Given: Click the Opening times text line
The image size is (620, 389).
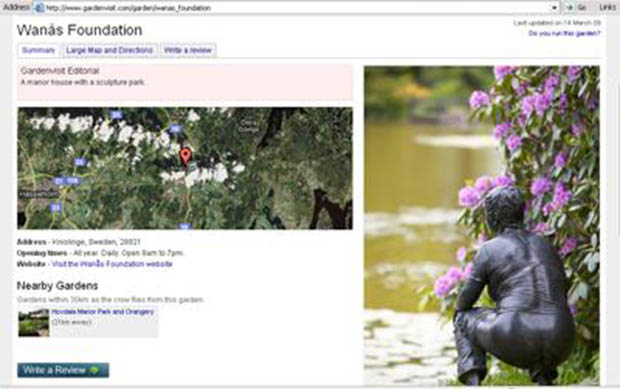Looking at the screenshot, I should pos(100,253).
